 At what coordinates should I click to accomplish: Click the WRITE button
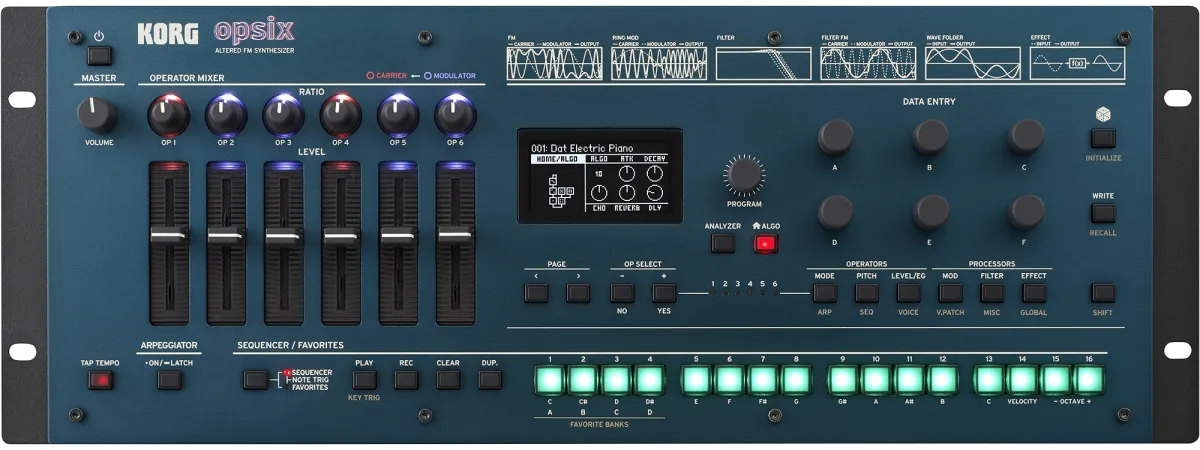1103,213
